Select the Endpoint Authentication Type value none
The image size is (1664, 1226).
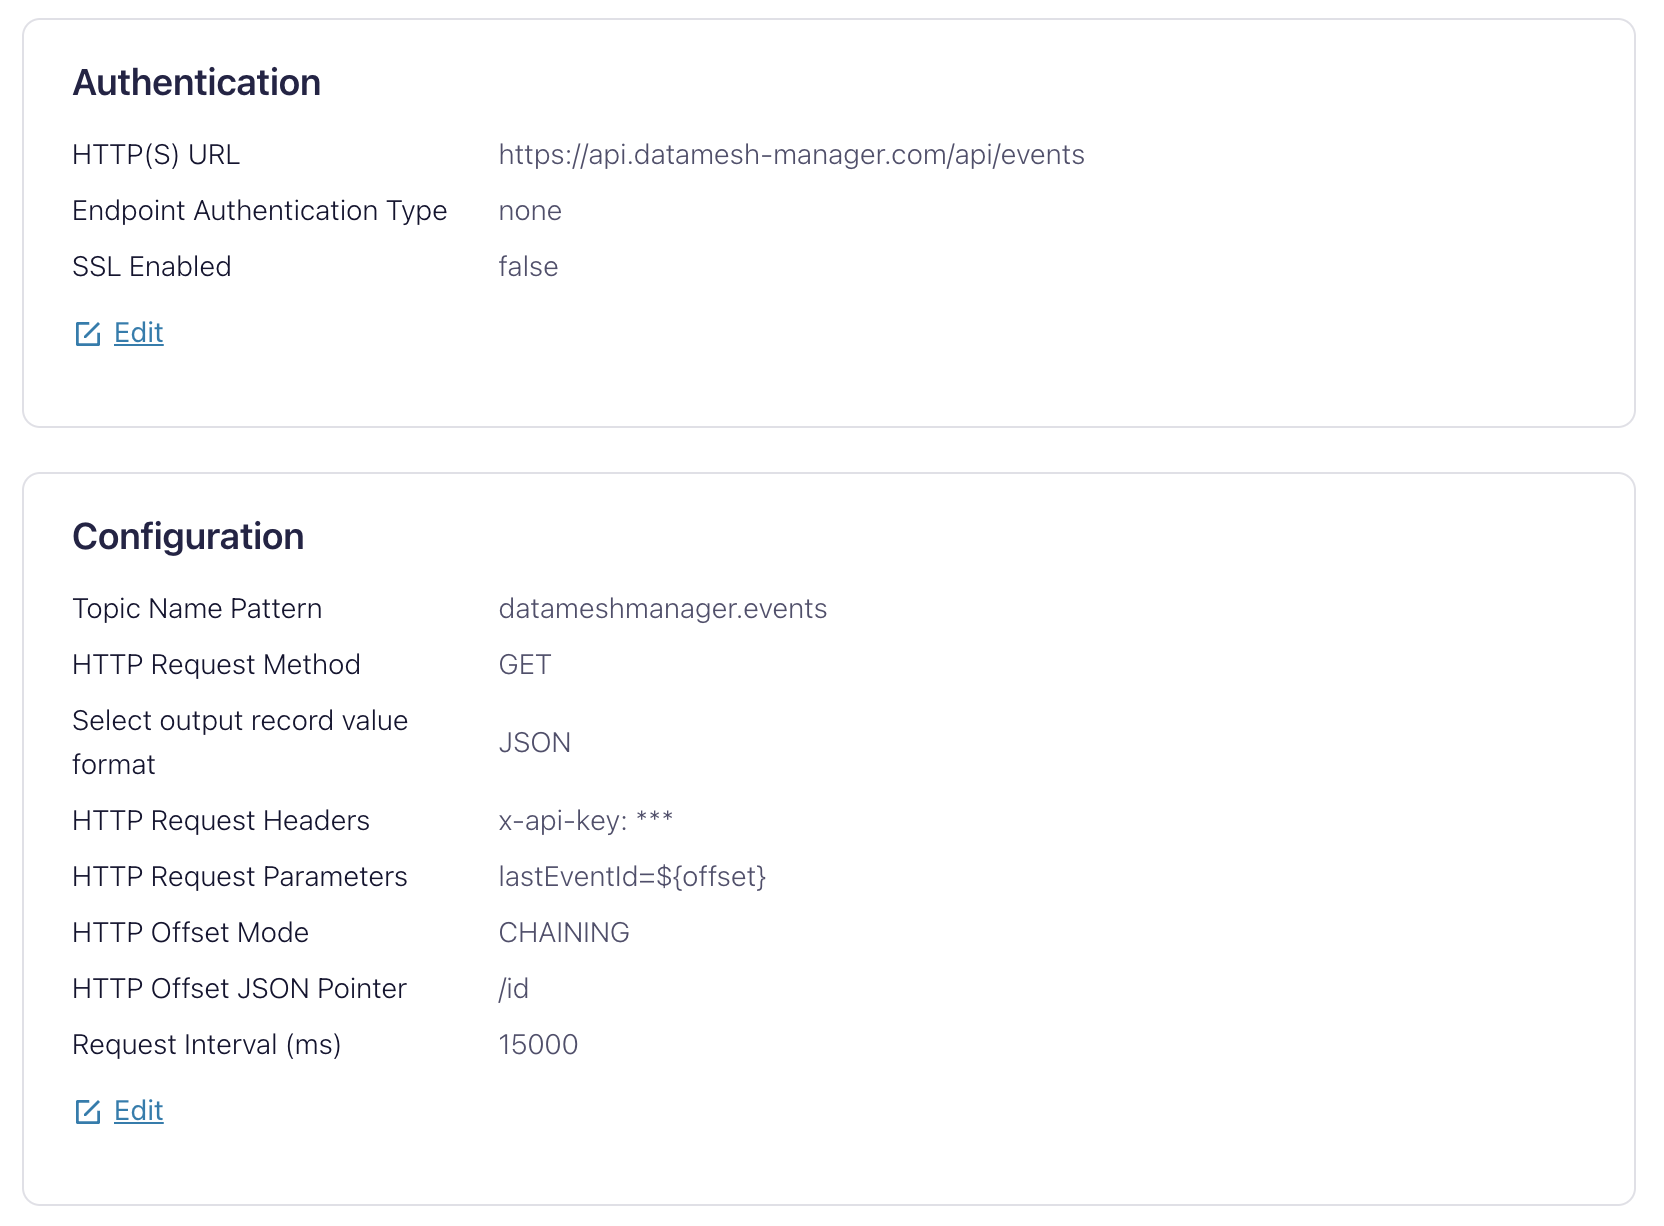pyautogui.click(x=530, y=211)
